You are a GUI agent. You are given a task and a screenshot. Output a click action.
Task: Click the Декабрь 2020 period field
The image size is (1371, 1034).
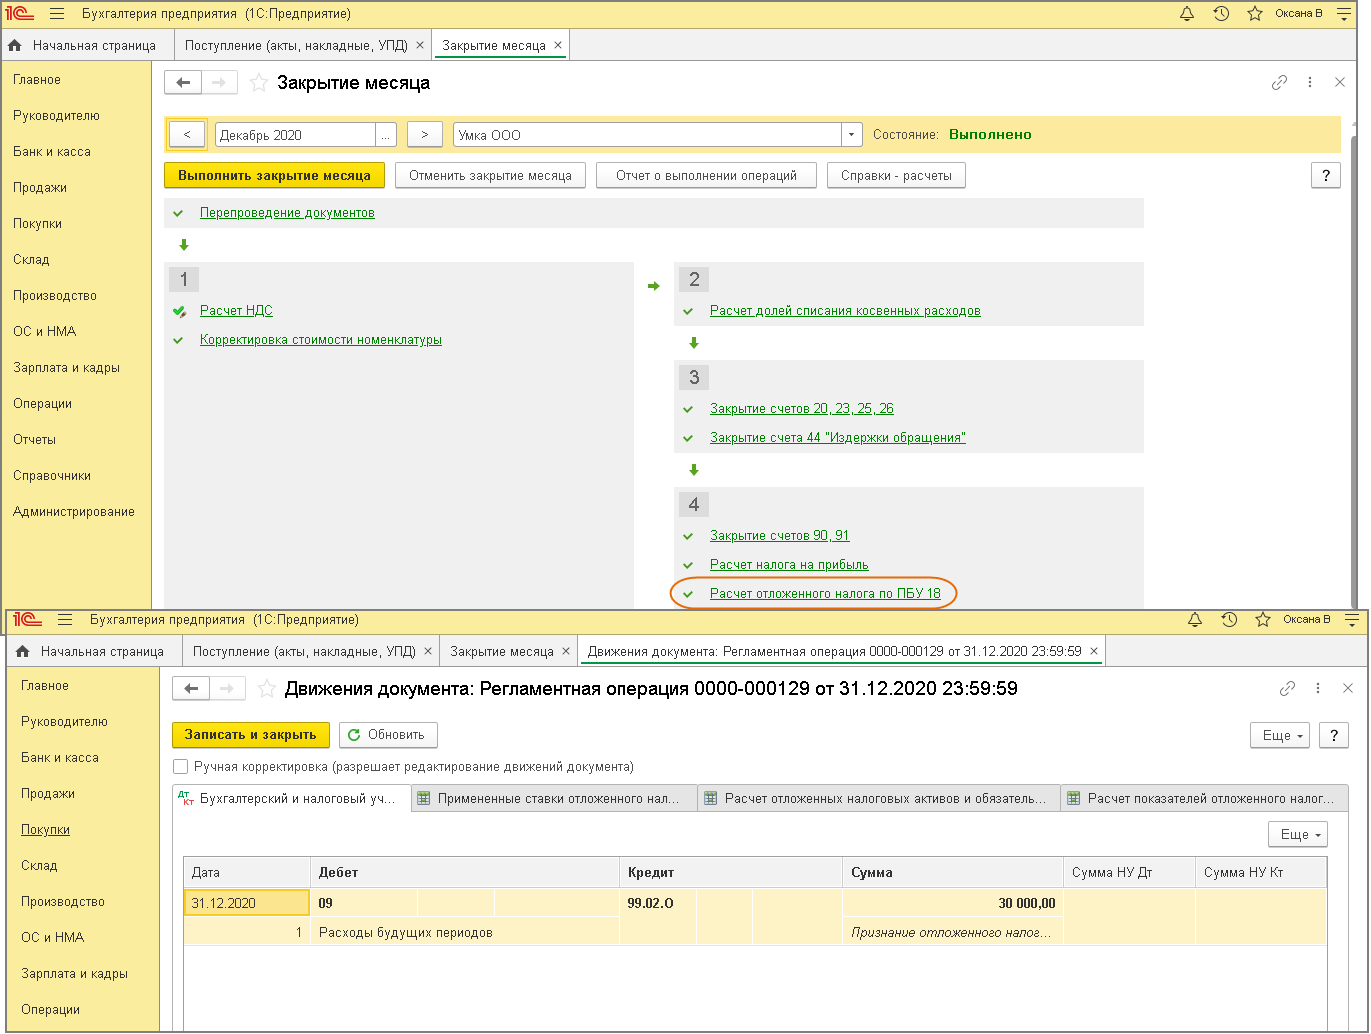tap(295, 134)
